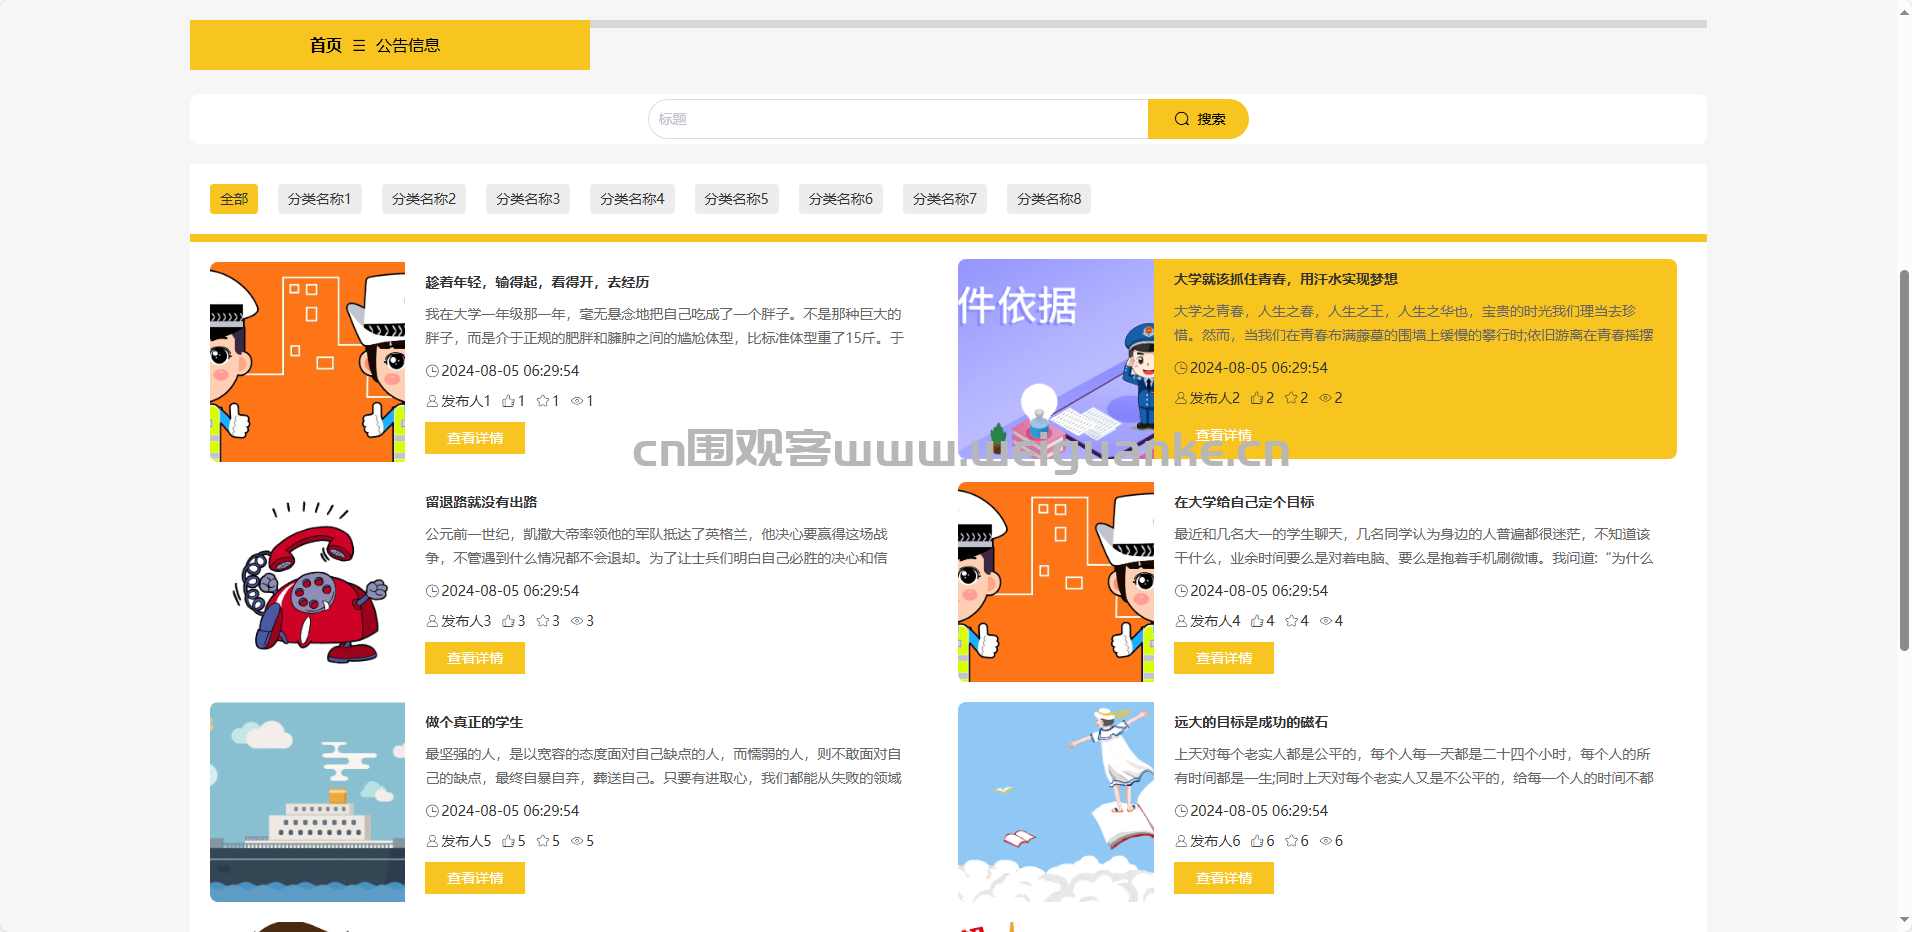Screen dimensions: 1912x932
Task: Focus the 标题 search input field
Action: click(898, 119)
